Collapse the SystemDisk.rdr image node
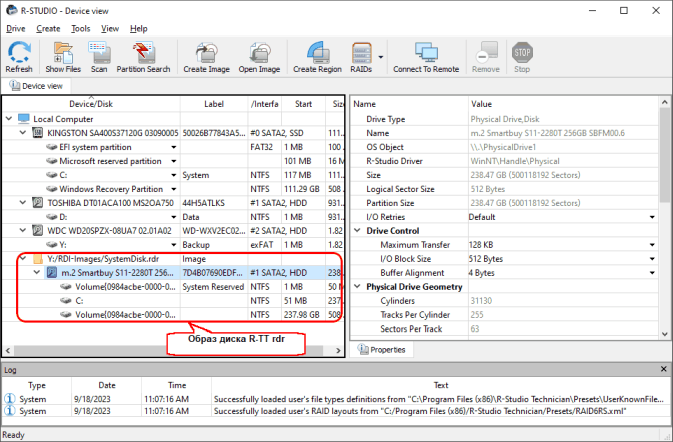The width and height of the screenshot is (673, 442). 23,258
